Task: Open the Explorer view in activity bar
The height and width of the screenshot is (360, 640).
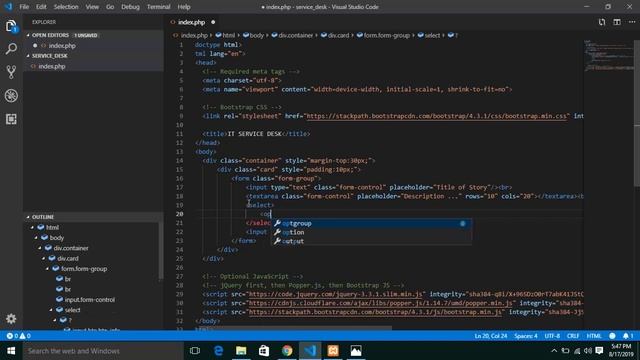Action: (x=11, y=26)
